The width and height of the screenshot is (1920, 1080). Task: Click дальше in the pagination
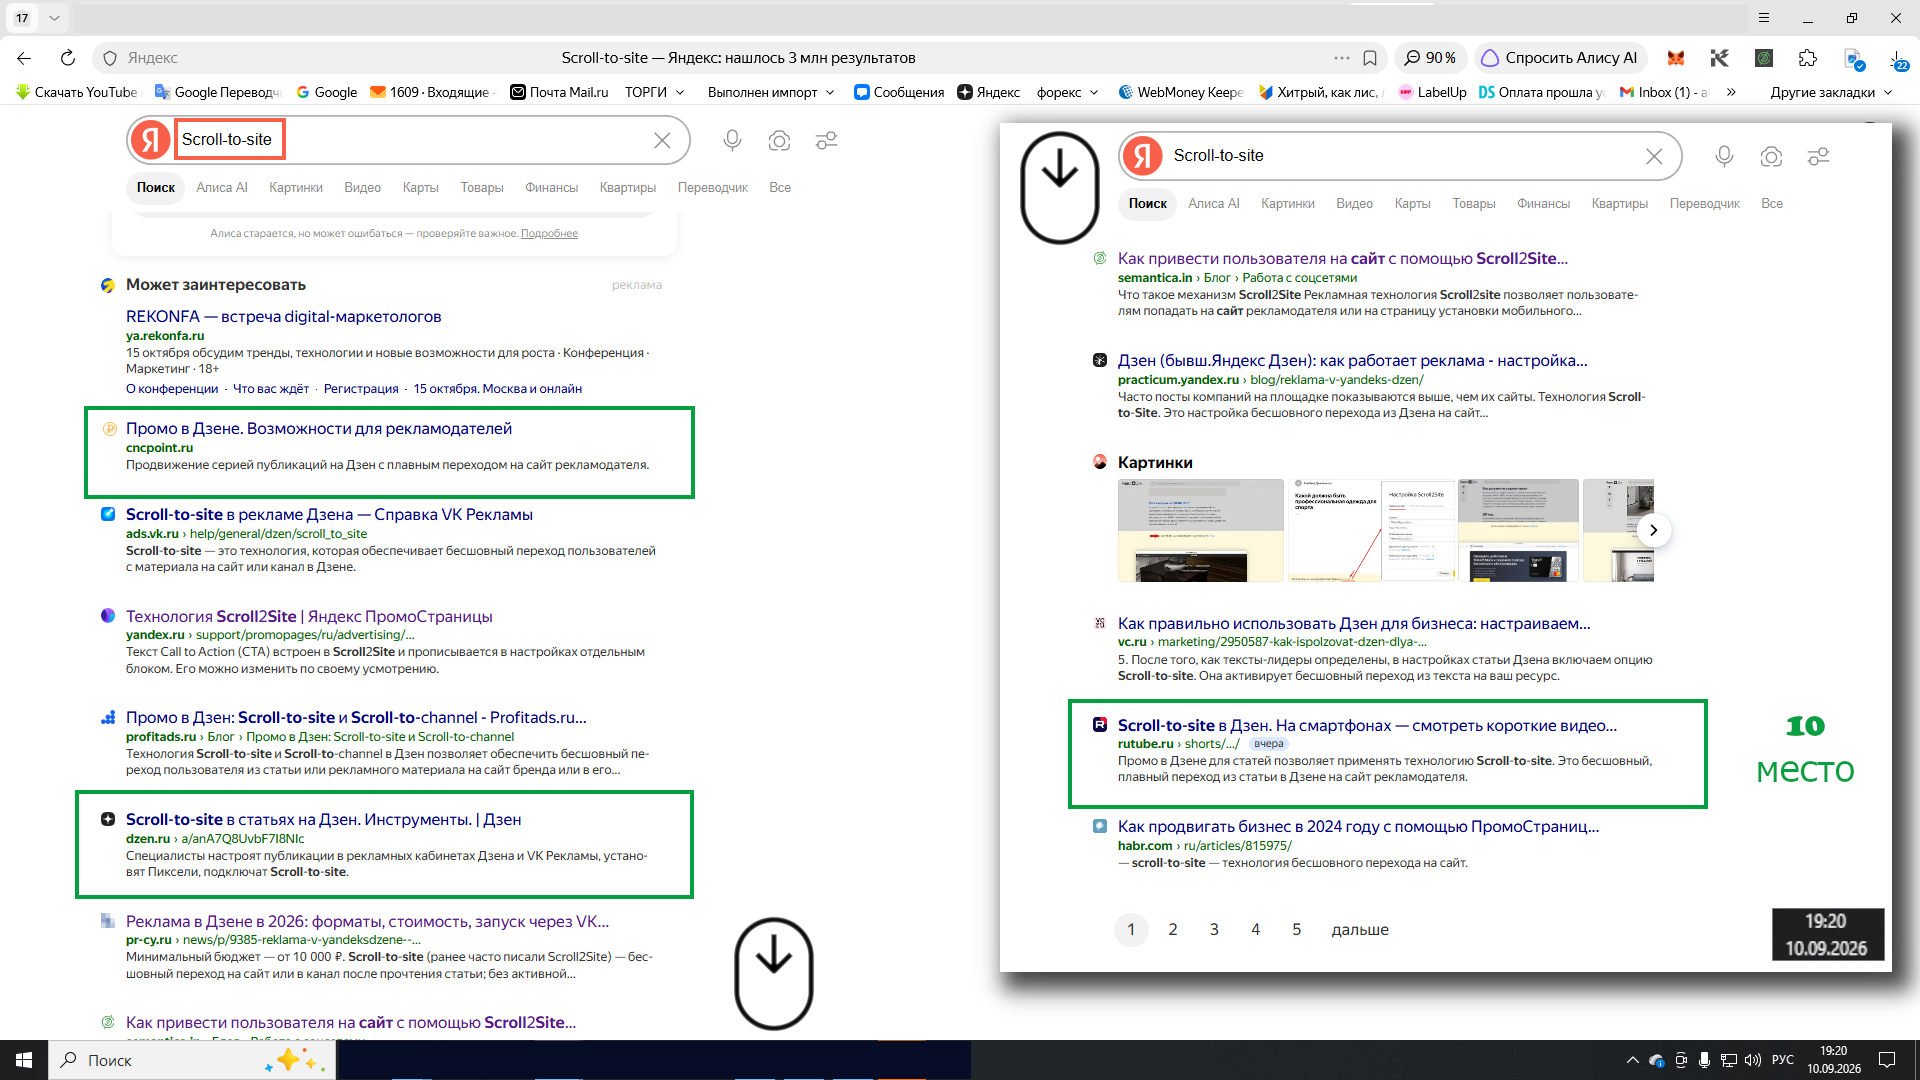click(1360, 929)
